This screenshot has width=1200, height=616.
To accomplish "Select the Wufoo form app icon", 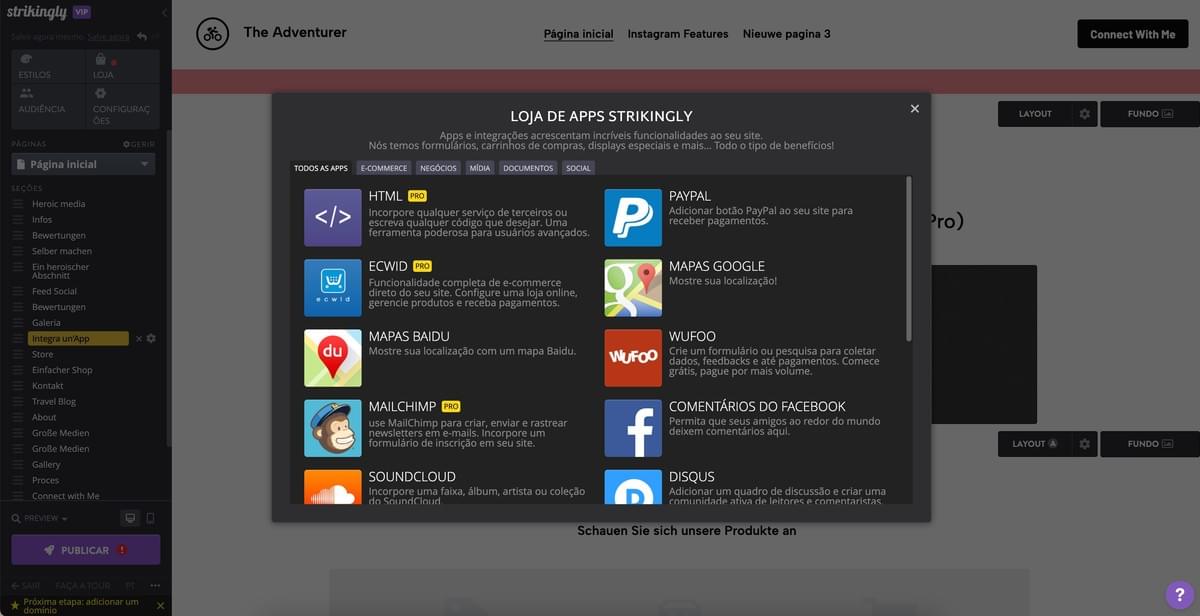I will (633, 358).
